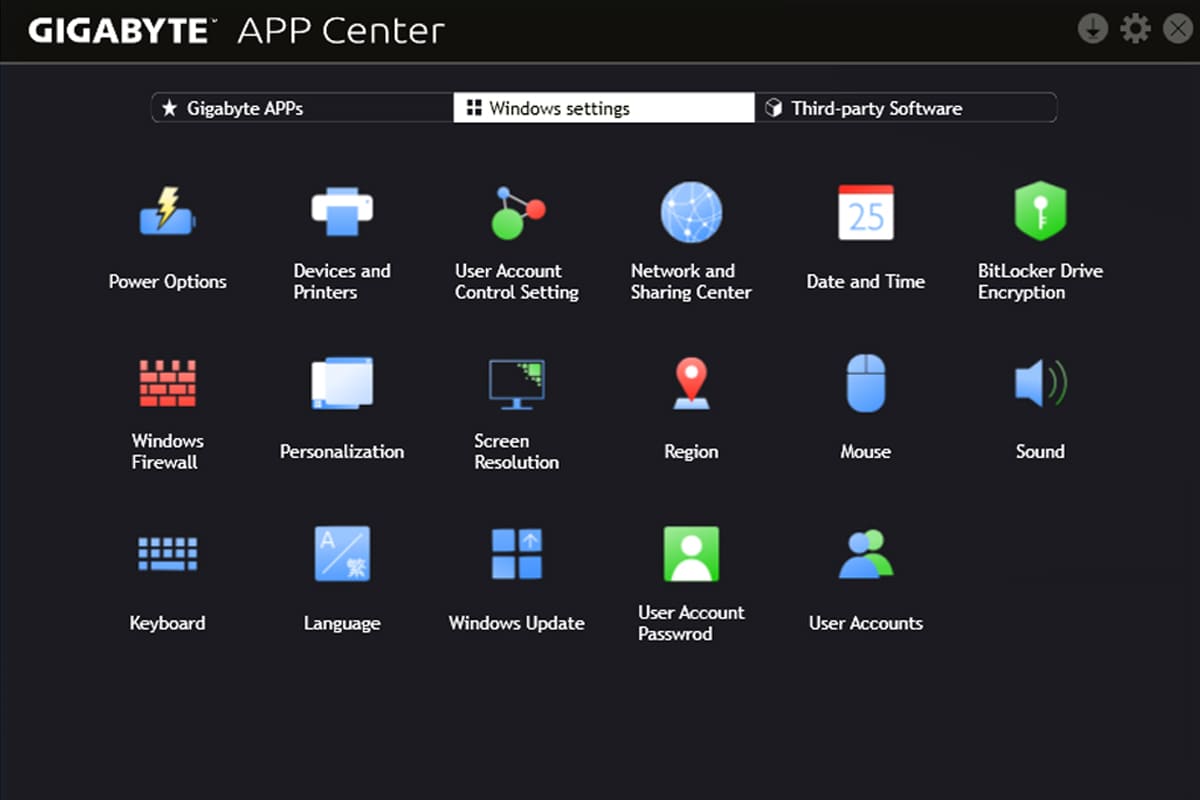Click the "Language" label
The height and width of the screenshot is (800, 1200).
(x=342, y=624)
